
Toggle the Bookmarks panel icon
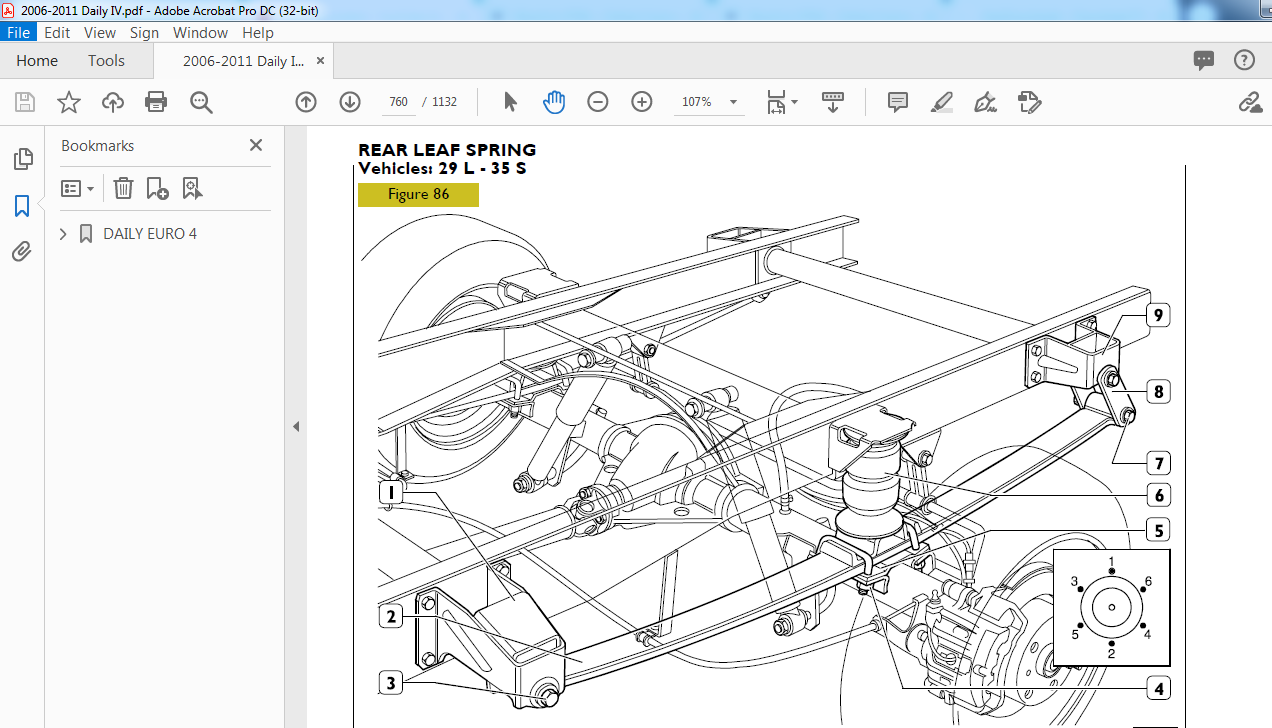(x=22, y=206)
